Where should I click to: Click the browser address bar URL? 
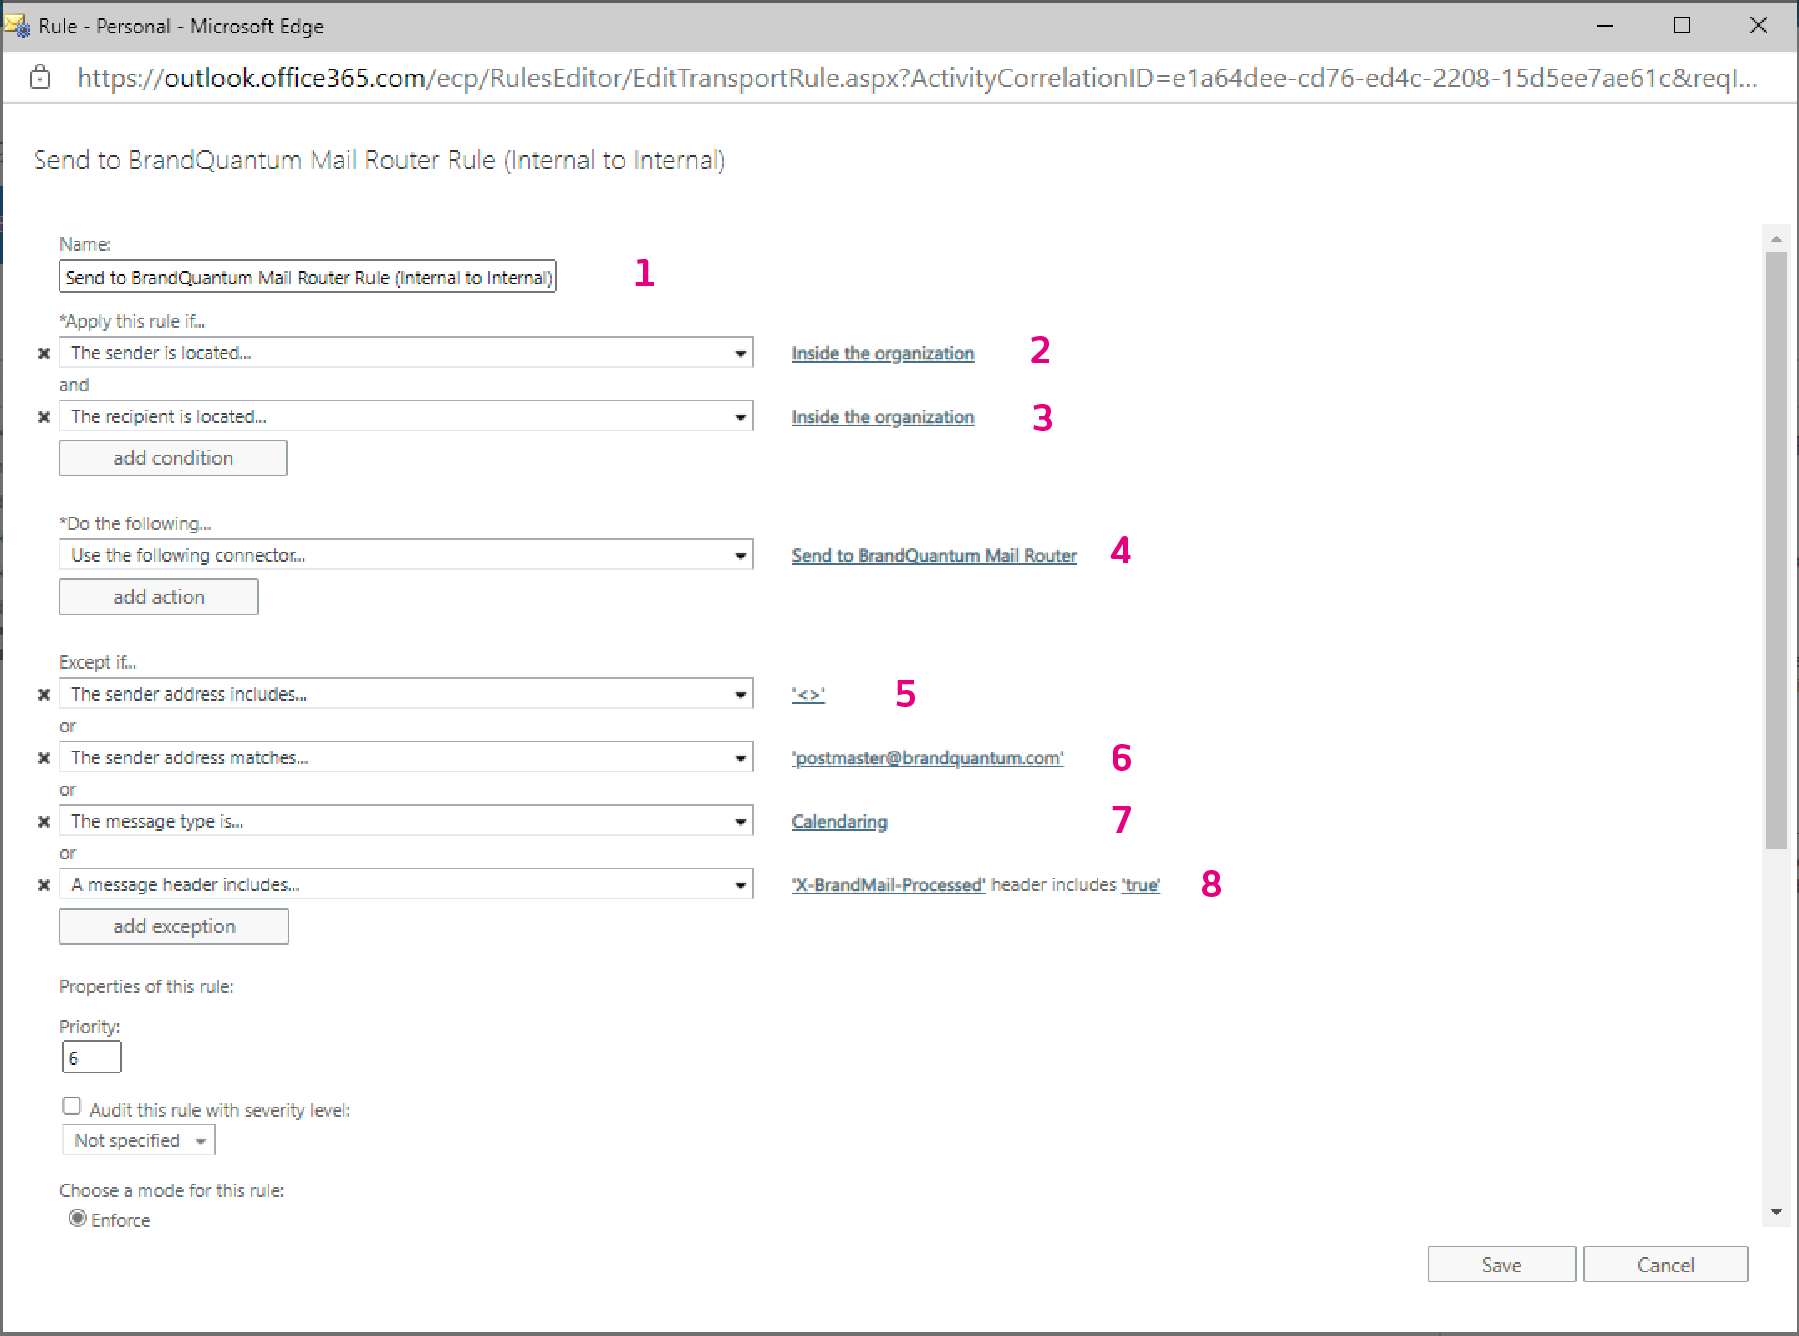click(917, 78)
